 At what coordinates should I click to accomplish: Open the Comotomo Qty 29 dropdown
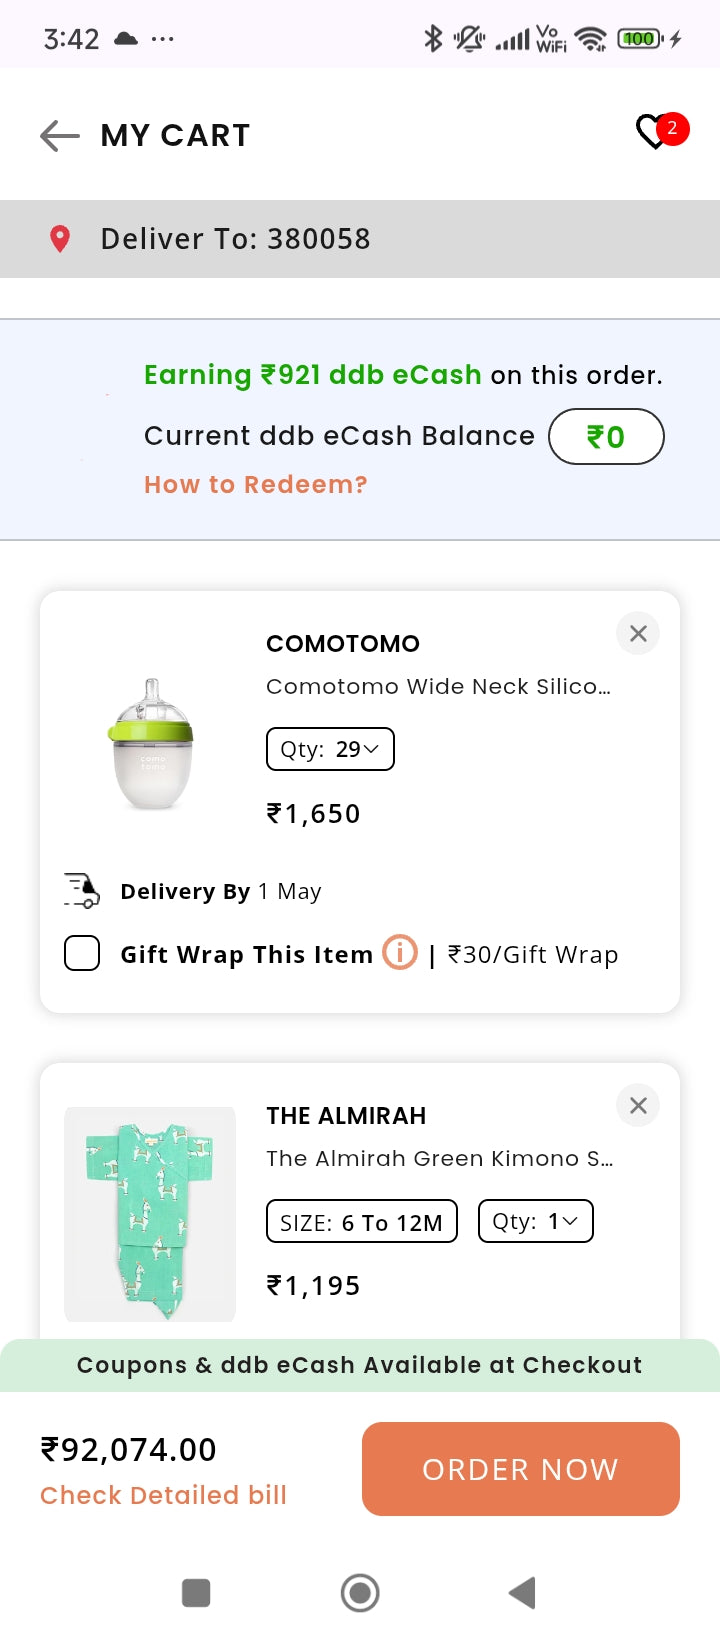click(x=330, y=749)
